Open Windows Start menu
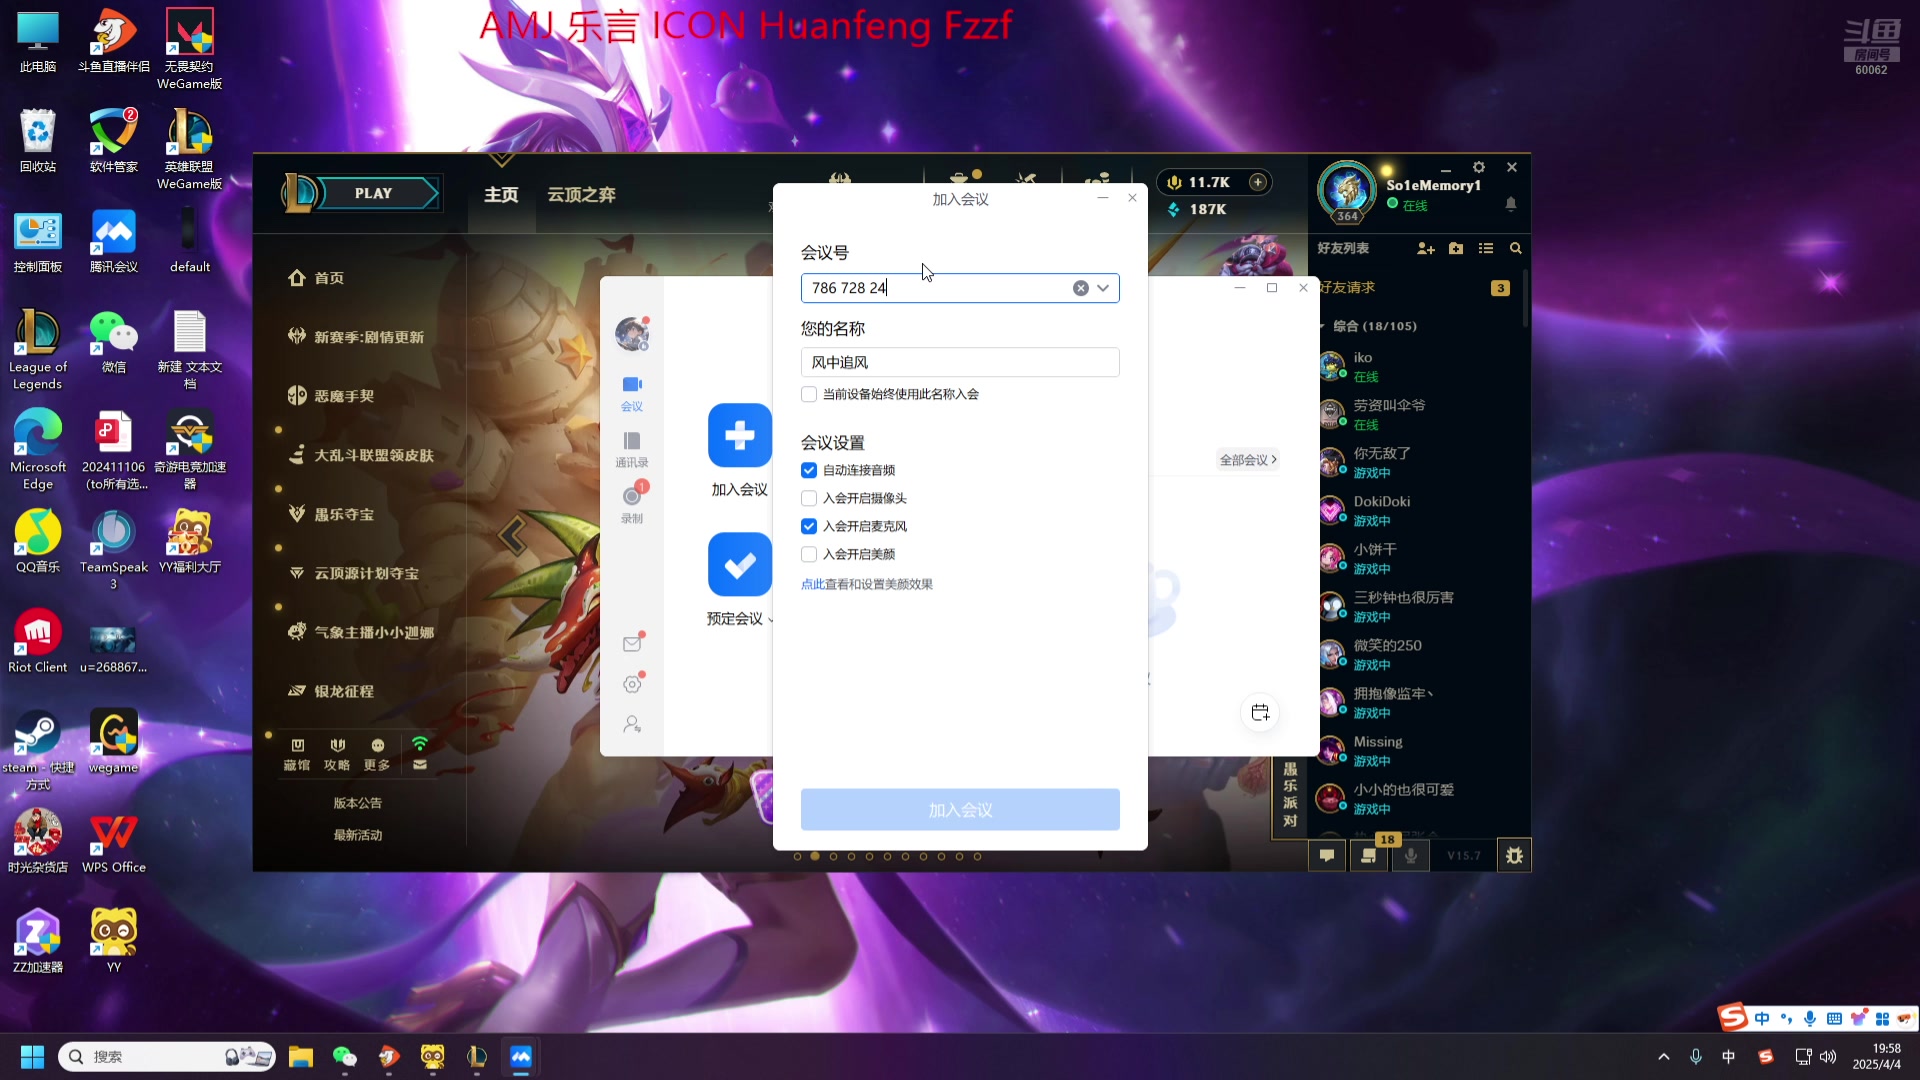Image resolution: width=1920 pixels, height=1080 pixels. 32,1057
